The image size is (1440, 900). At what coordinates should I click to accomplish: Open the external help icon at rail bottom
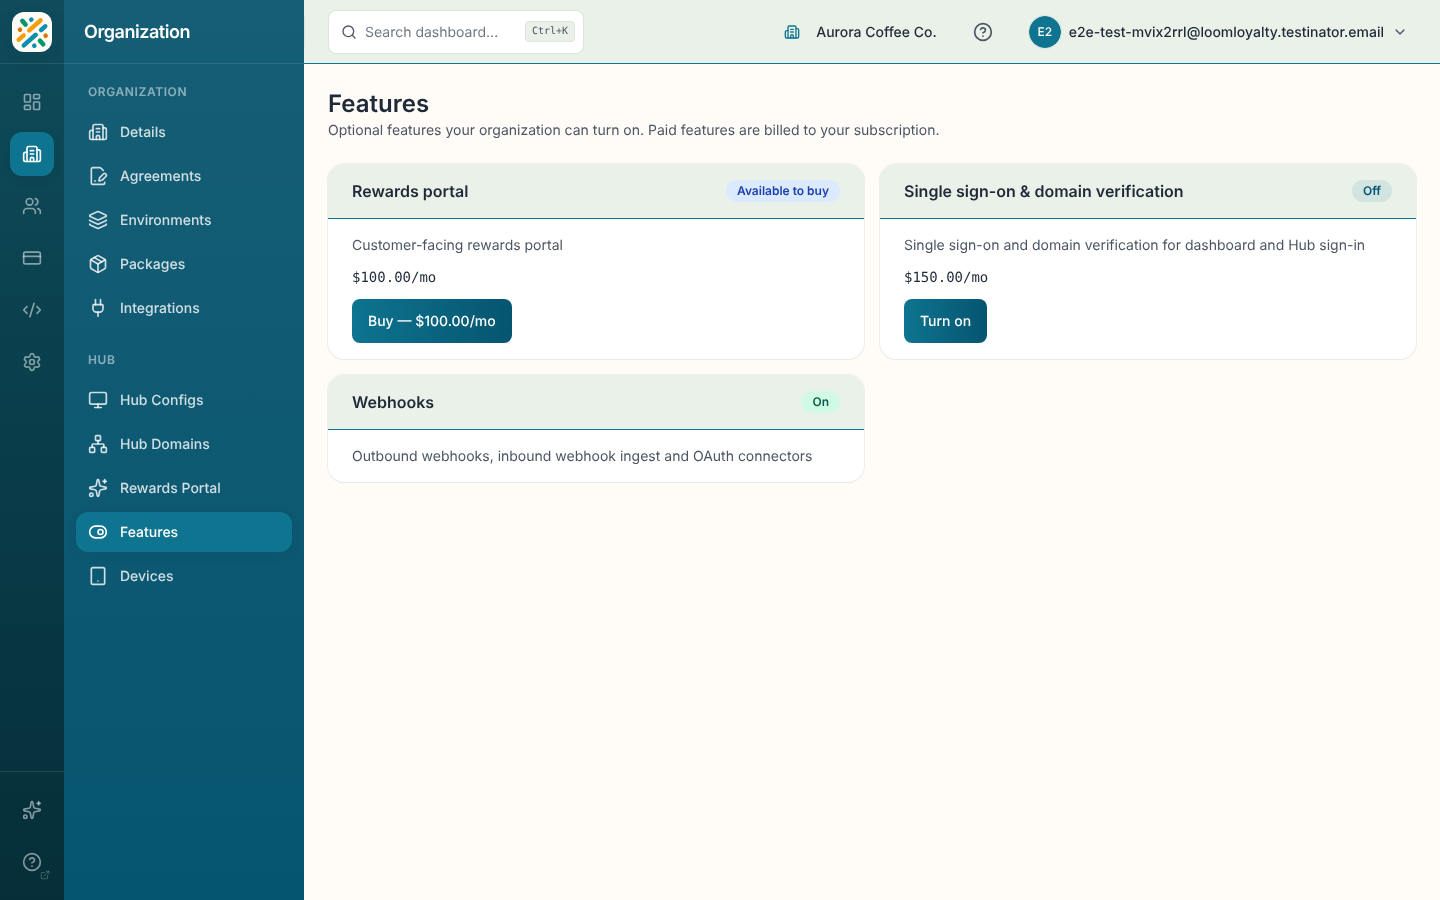pos(32,862)
